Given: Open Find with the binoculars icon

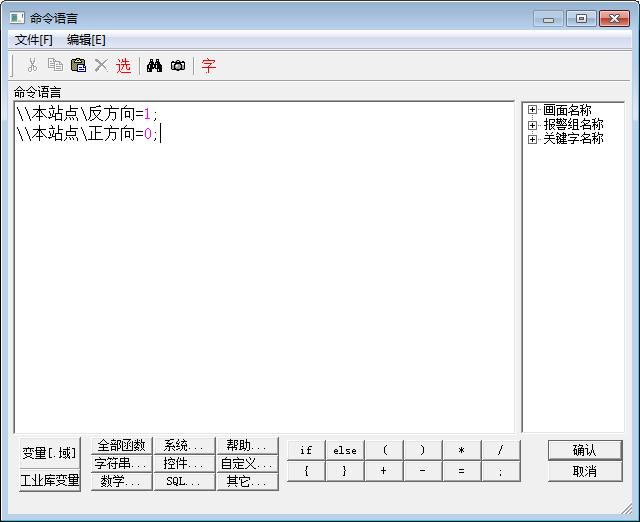Looking at the screenshot, I should (x=154, y=65).
